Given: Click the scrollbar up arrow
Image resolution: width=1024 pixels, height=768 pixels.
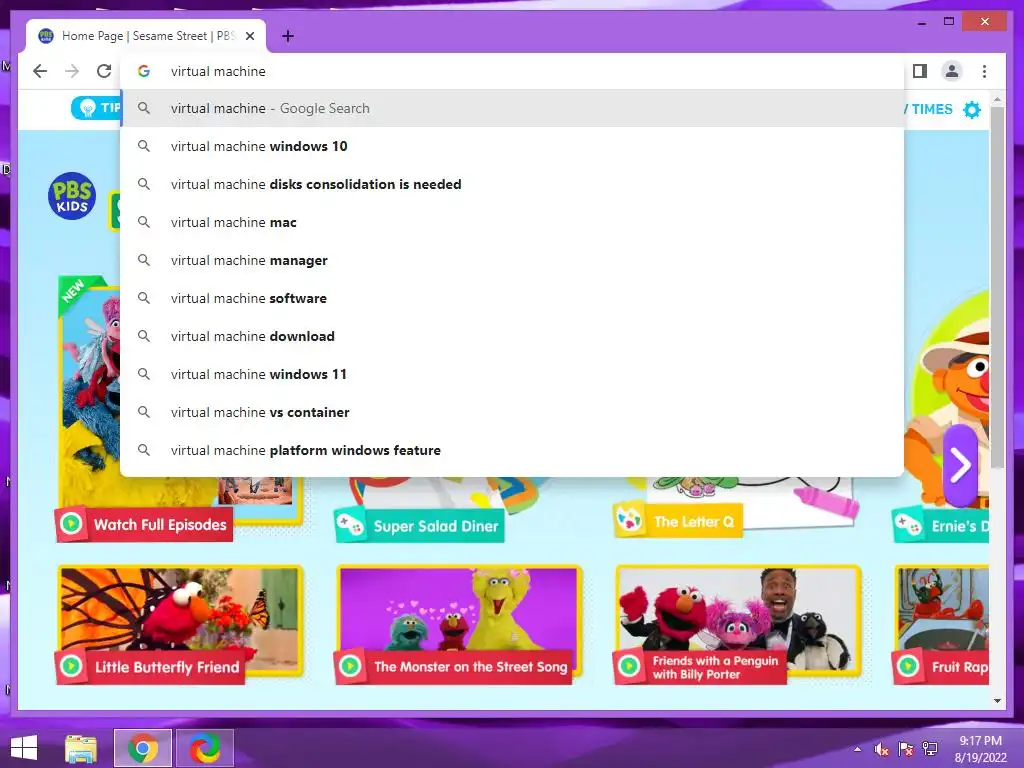Looking at the screenshot, I should click(x=997, y=100).
